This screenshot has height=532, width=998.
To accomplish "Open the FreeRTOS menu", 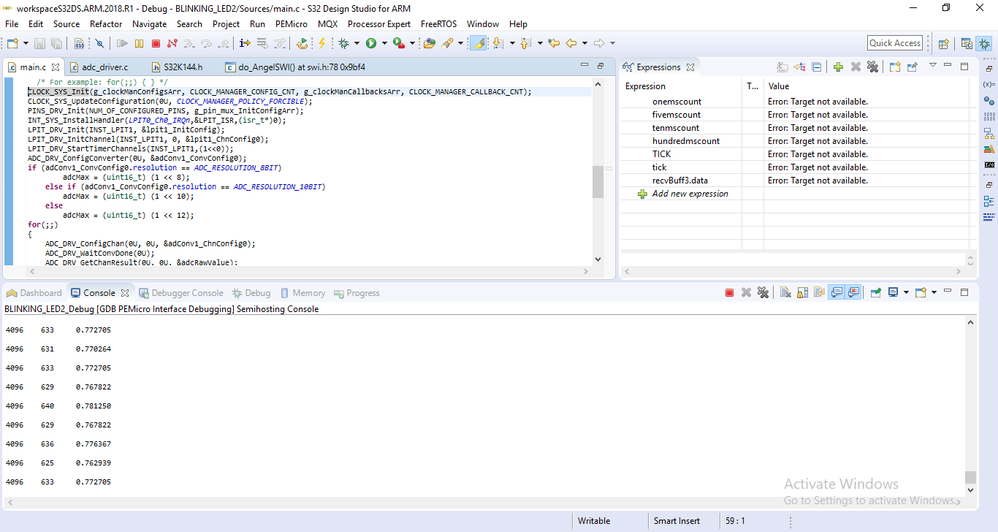I will click(439, 24).
